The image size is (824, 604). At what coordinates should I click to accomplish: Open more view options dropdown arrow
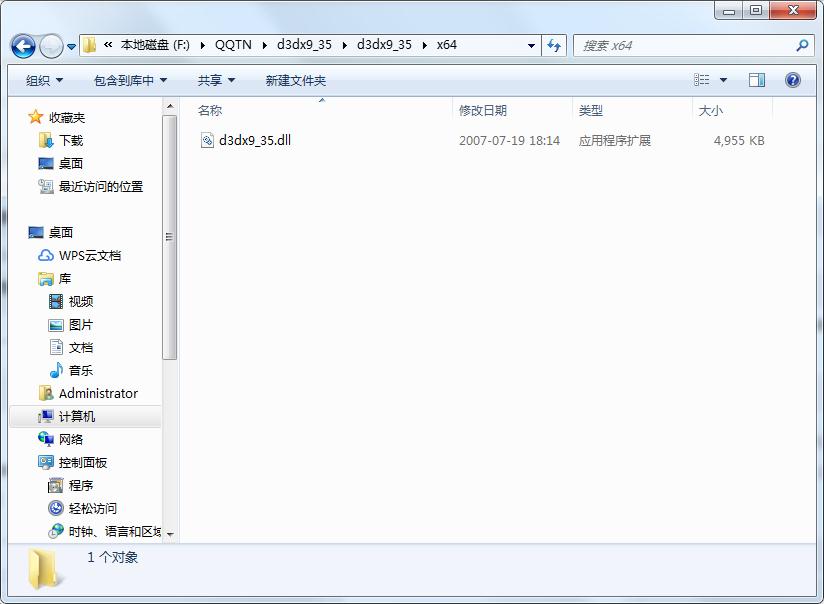click(723, 80)
